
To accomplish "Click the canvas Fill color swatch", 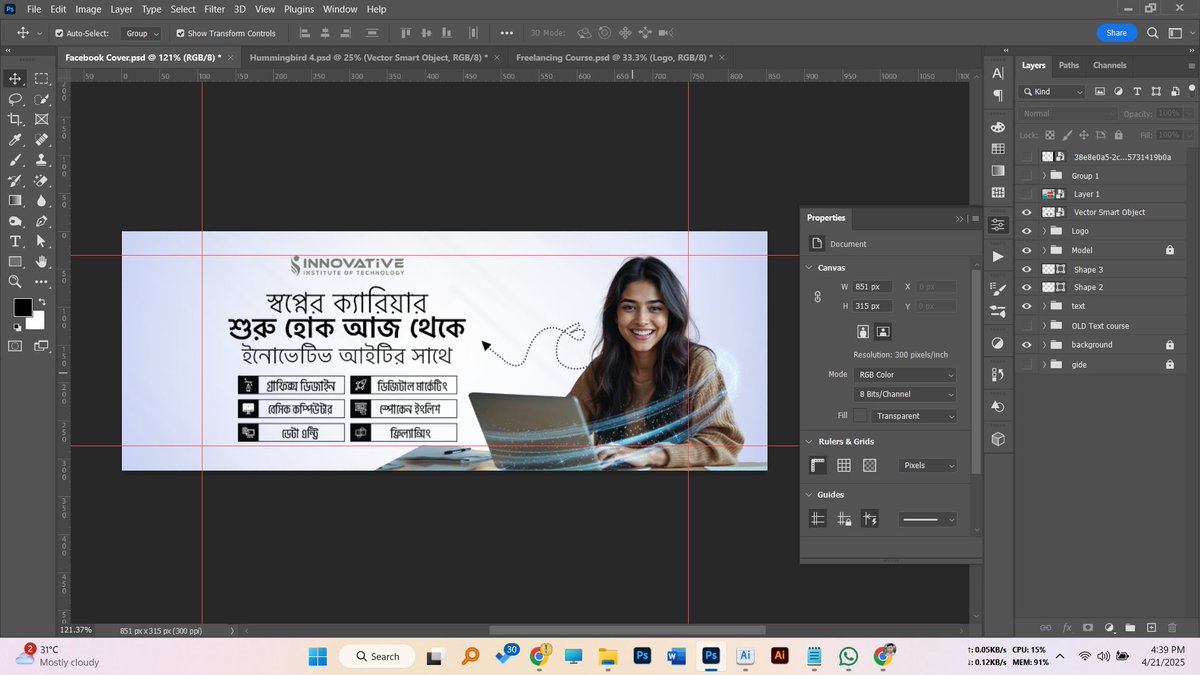I will (x=860, y=415).
